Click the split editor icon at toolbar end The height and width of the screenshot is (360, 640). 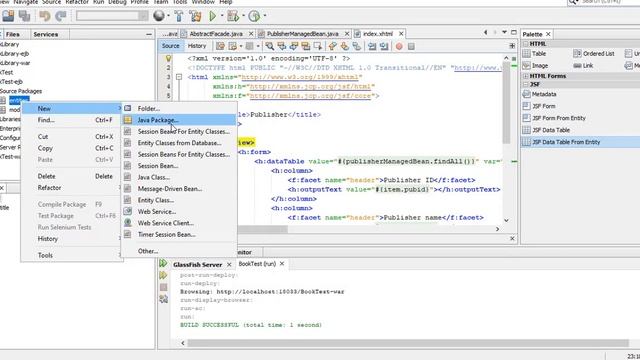(512, 46)
